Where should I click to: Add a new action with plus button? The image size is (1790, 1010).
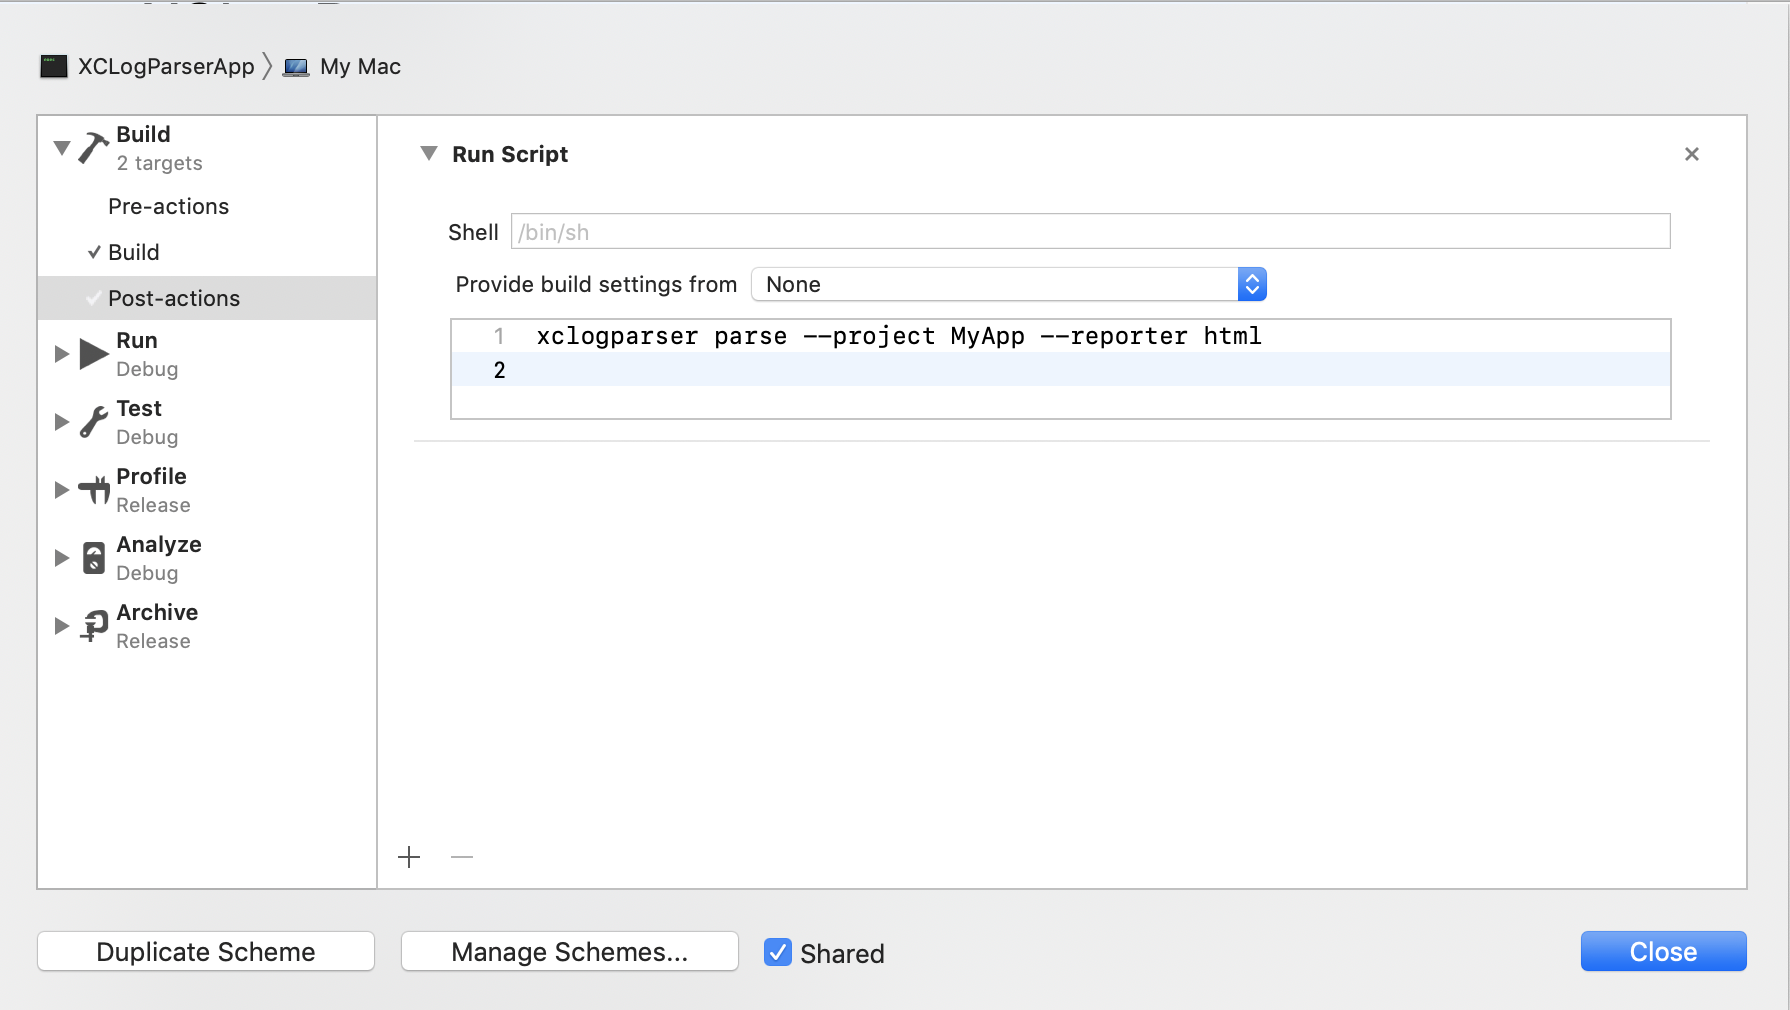[409, 857]
